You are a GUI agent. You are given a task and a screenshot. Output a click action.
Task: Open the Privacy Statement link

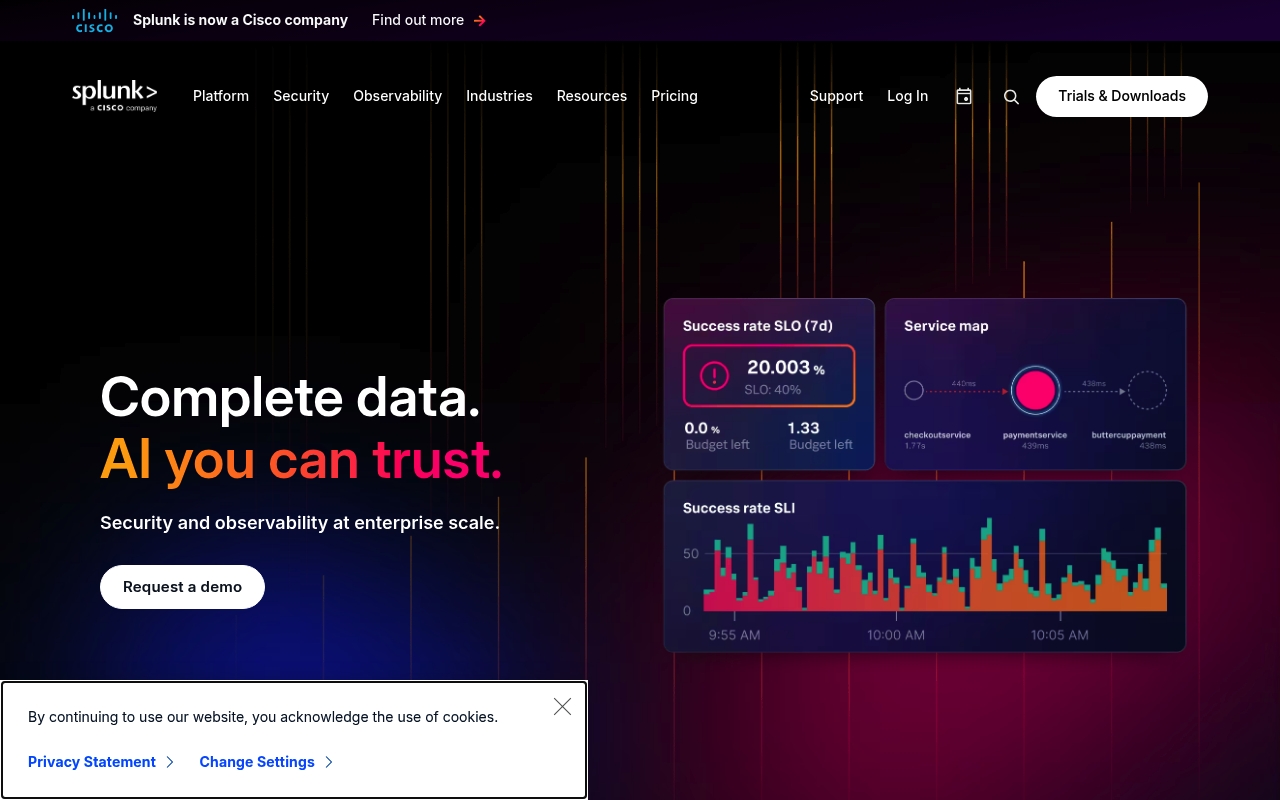tap(92, 762)
